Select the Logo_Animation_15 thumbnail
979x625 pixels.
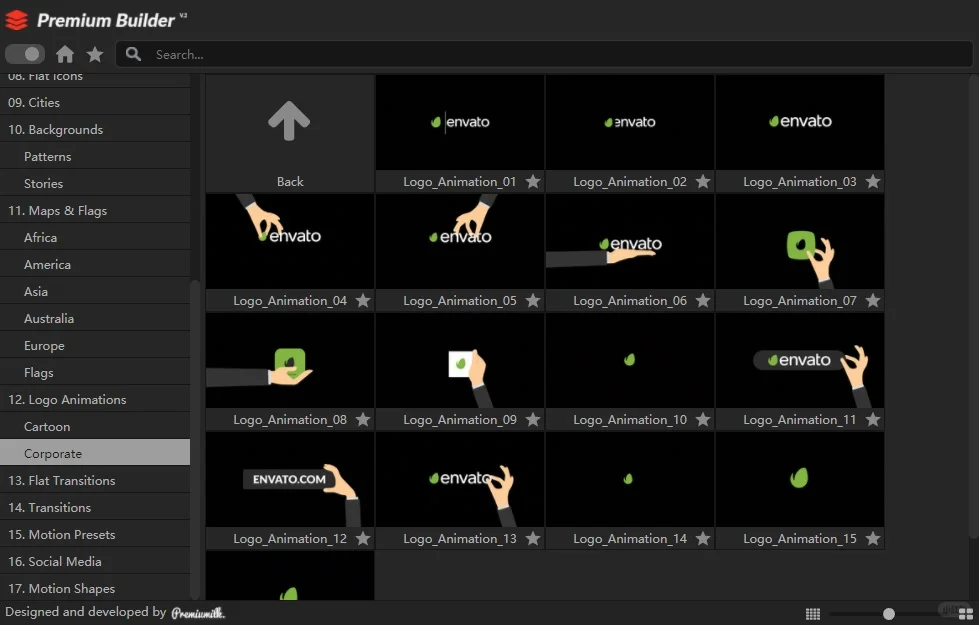pyautogui.click(x=800, y=480)
